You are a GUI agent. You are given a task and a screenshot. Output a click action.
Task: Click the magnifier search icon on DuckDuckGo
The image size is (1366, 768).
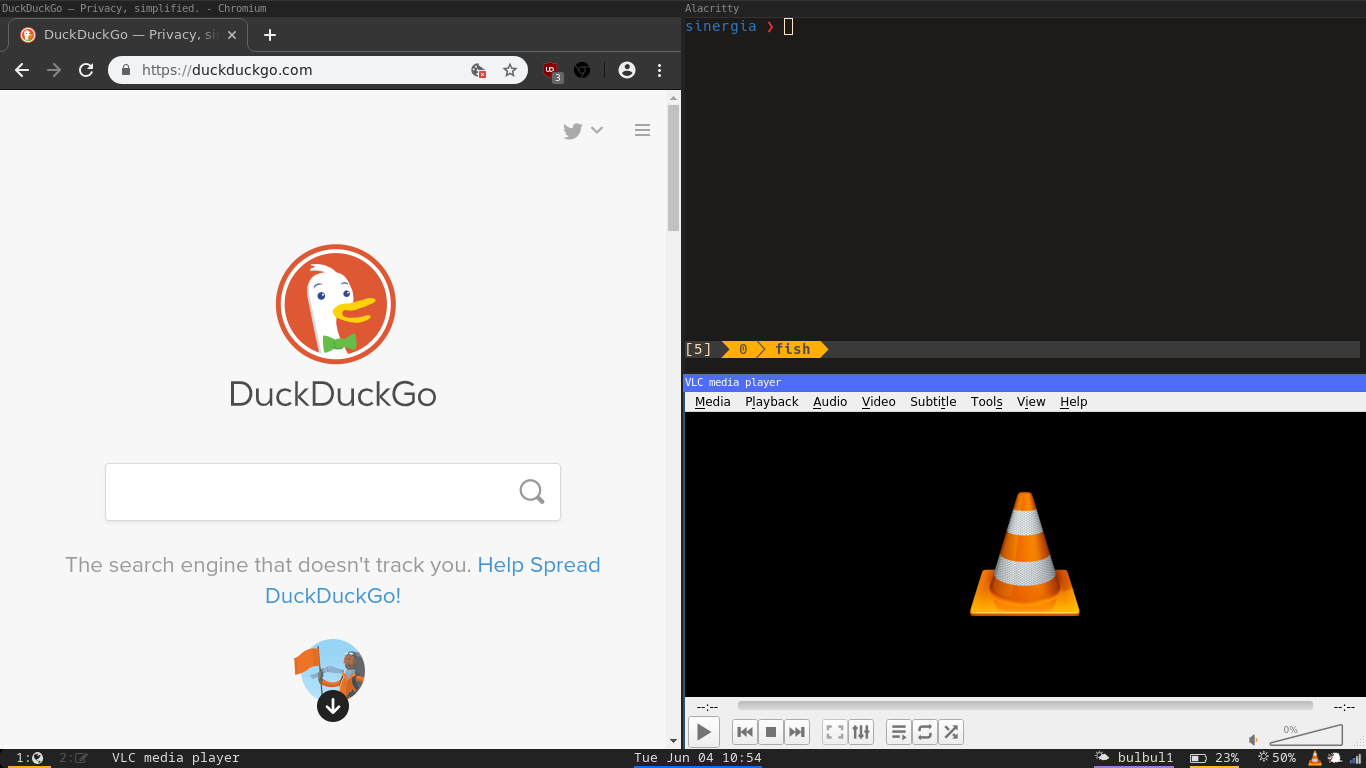(x=532, y=491)
